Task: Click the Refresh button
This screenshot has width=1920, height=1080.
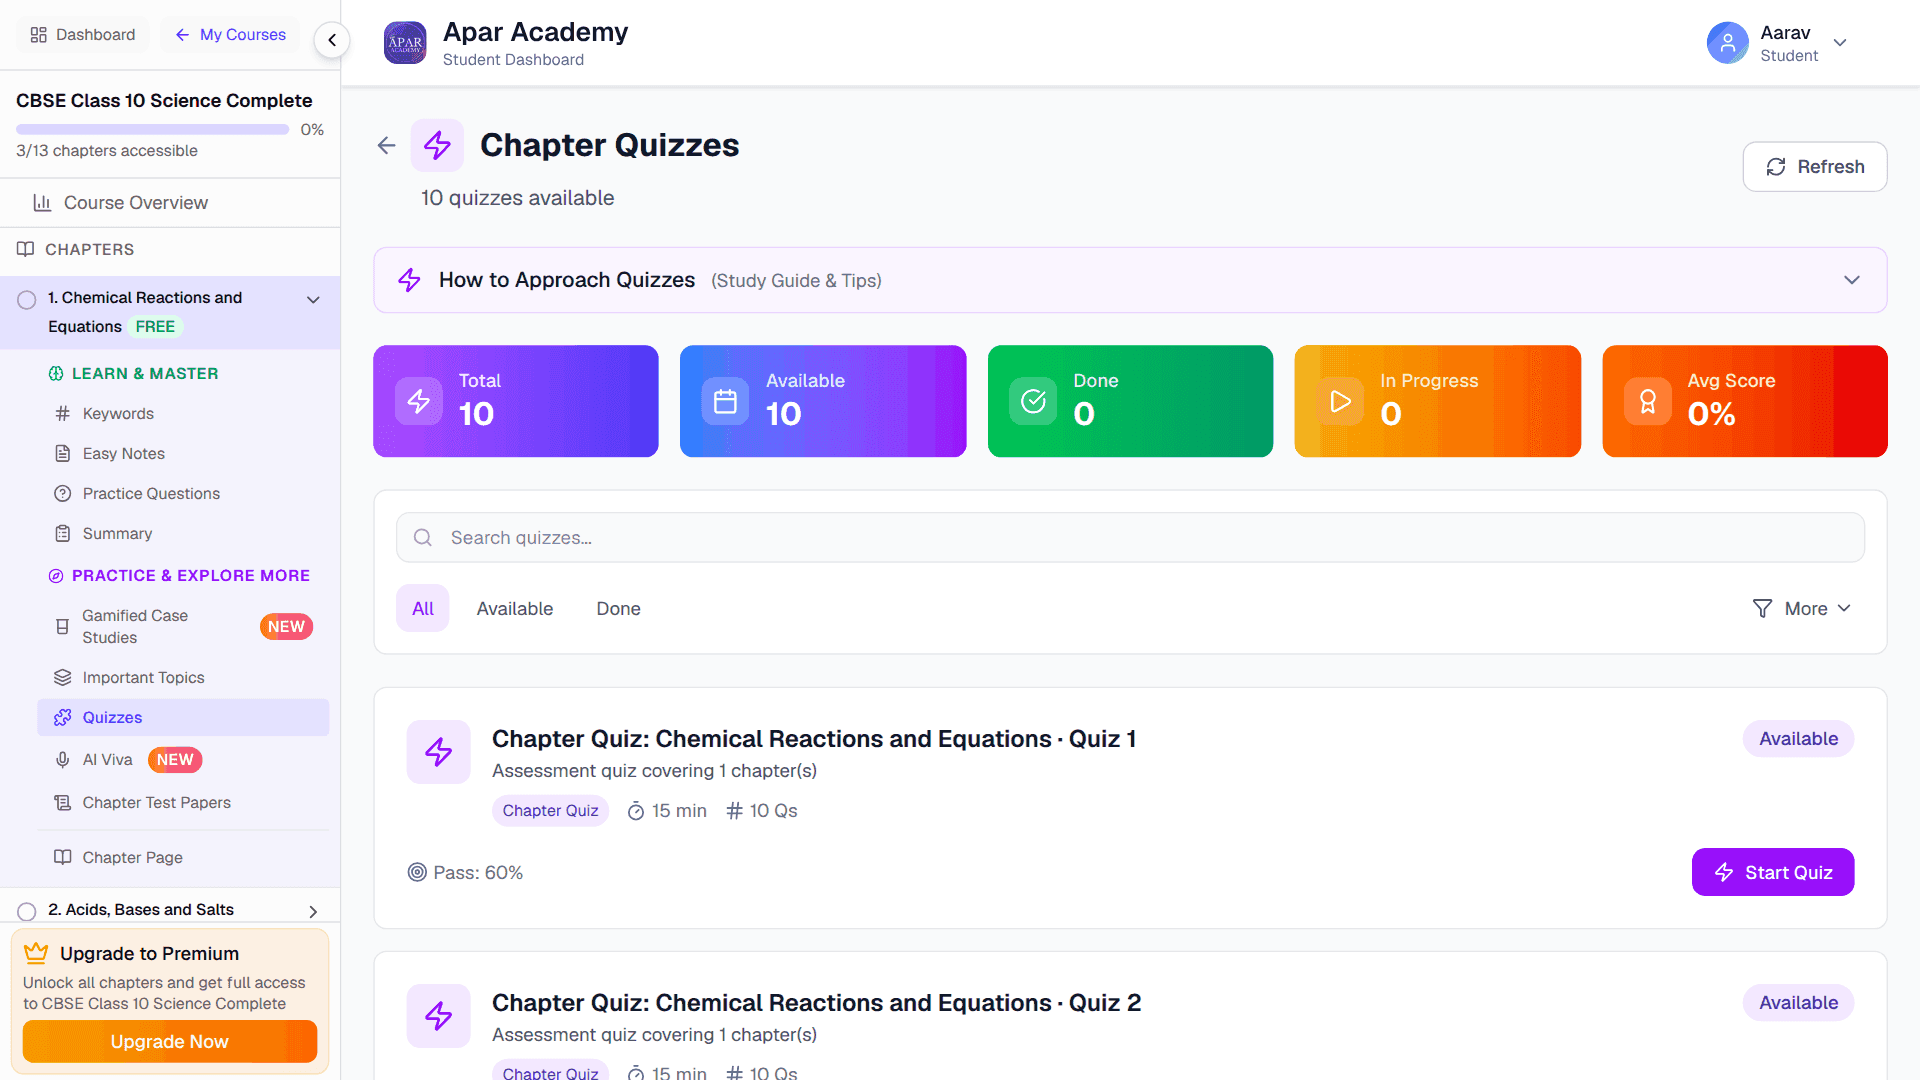Action: (1815, 167)
